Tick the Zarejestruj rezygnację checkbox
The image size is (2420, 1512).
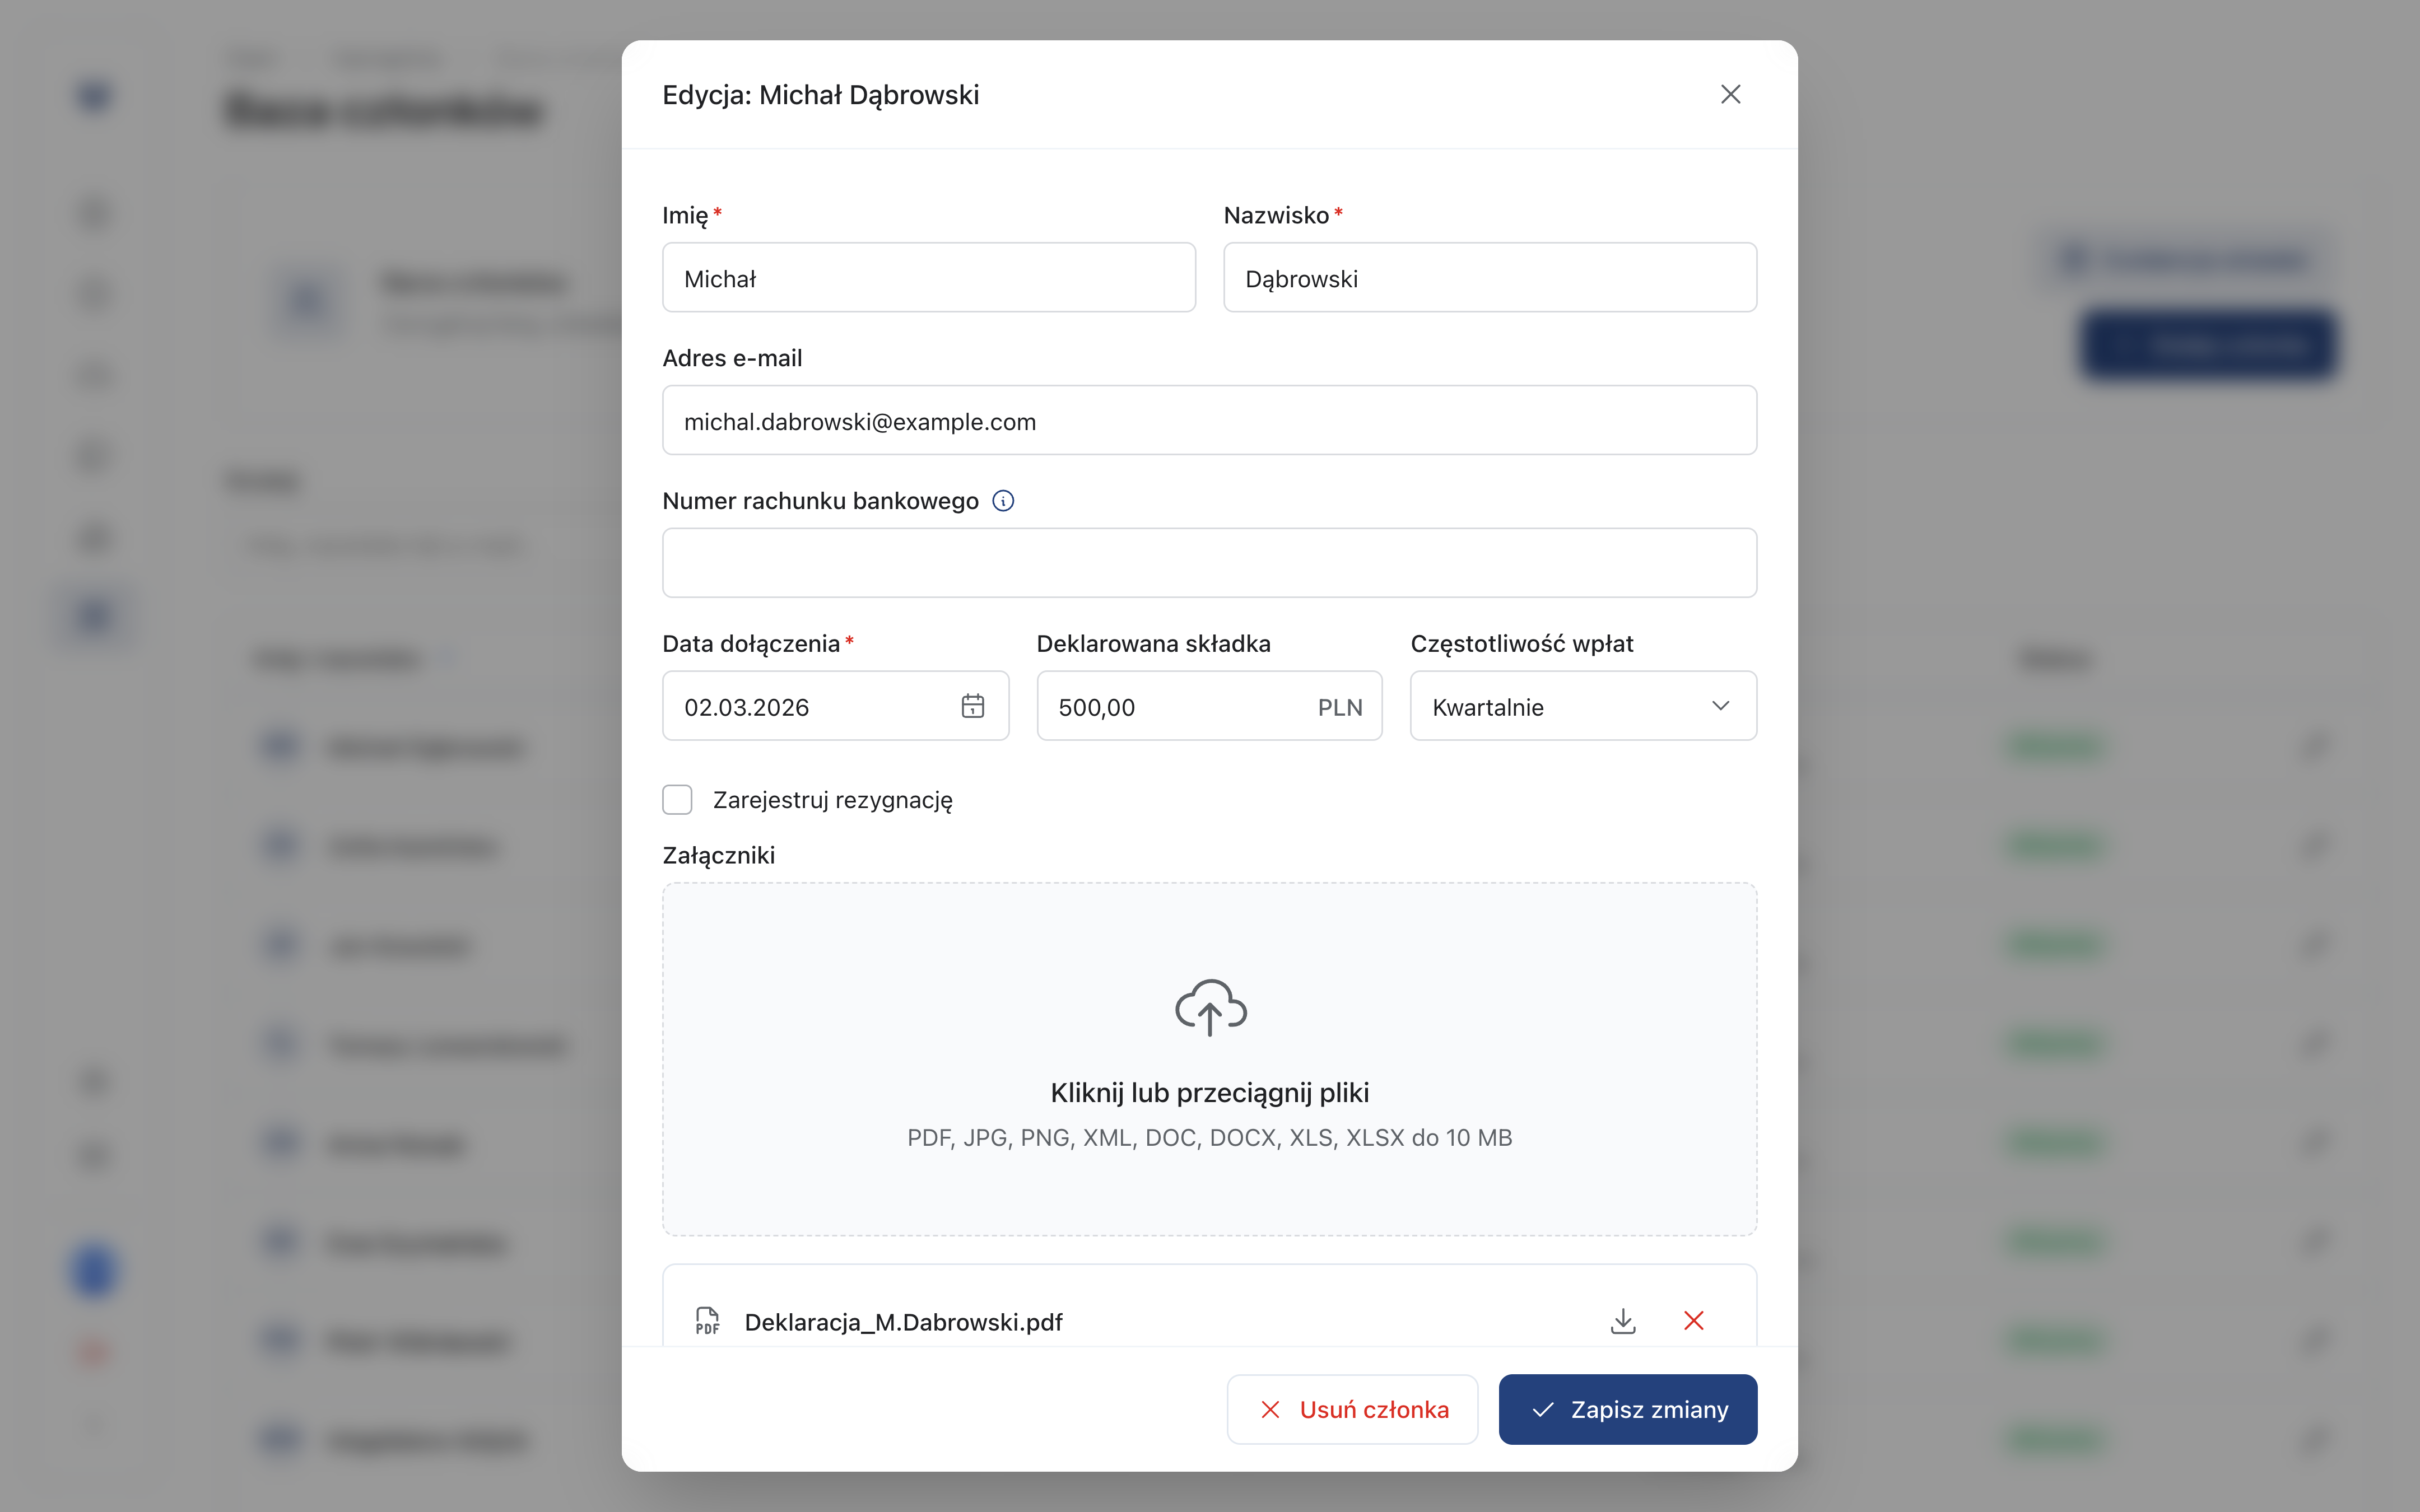pos(677,800)
